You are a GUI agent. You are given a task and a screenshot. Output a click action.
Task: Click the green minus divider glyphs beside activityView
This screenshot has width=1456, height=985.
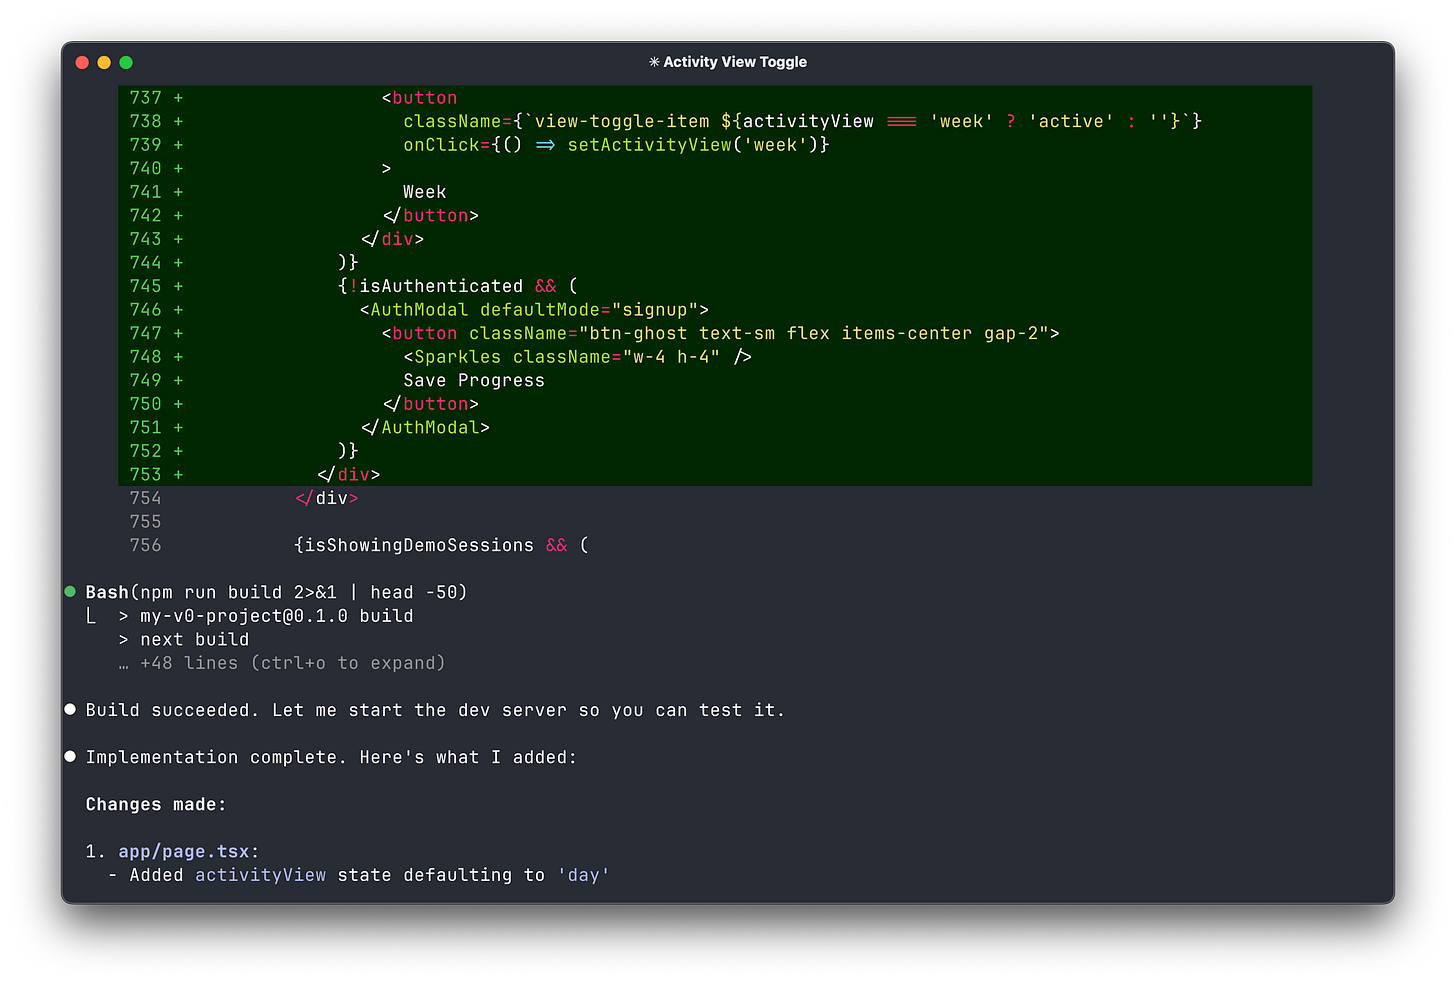(x=901, y=121)
